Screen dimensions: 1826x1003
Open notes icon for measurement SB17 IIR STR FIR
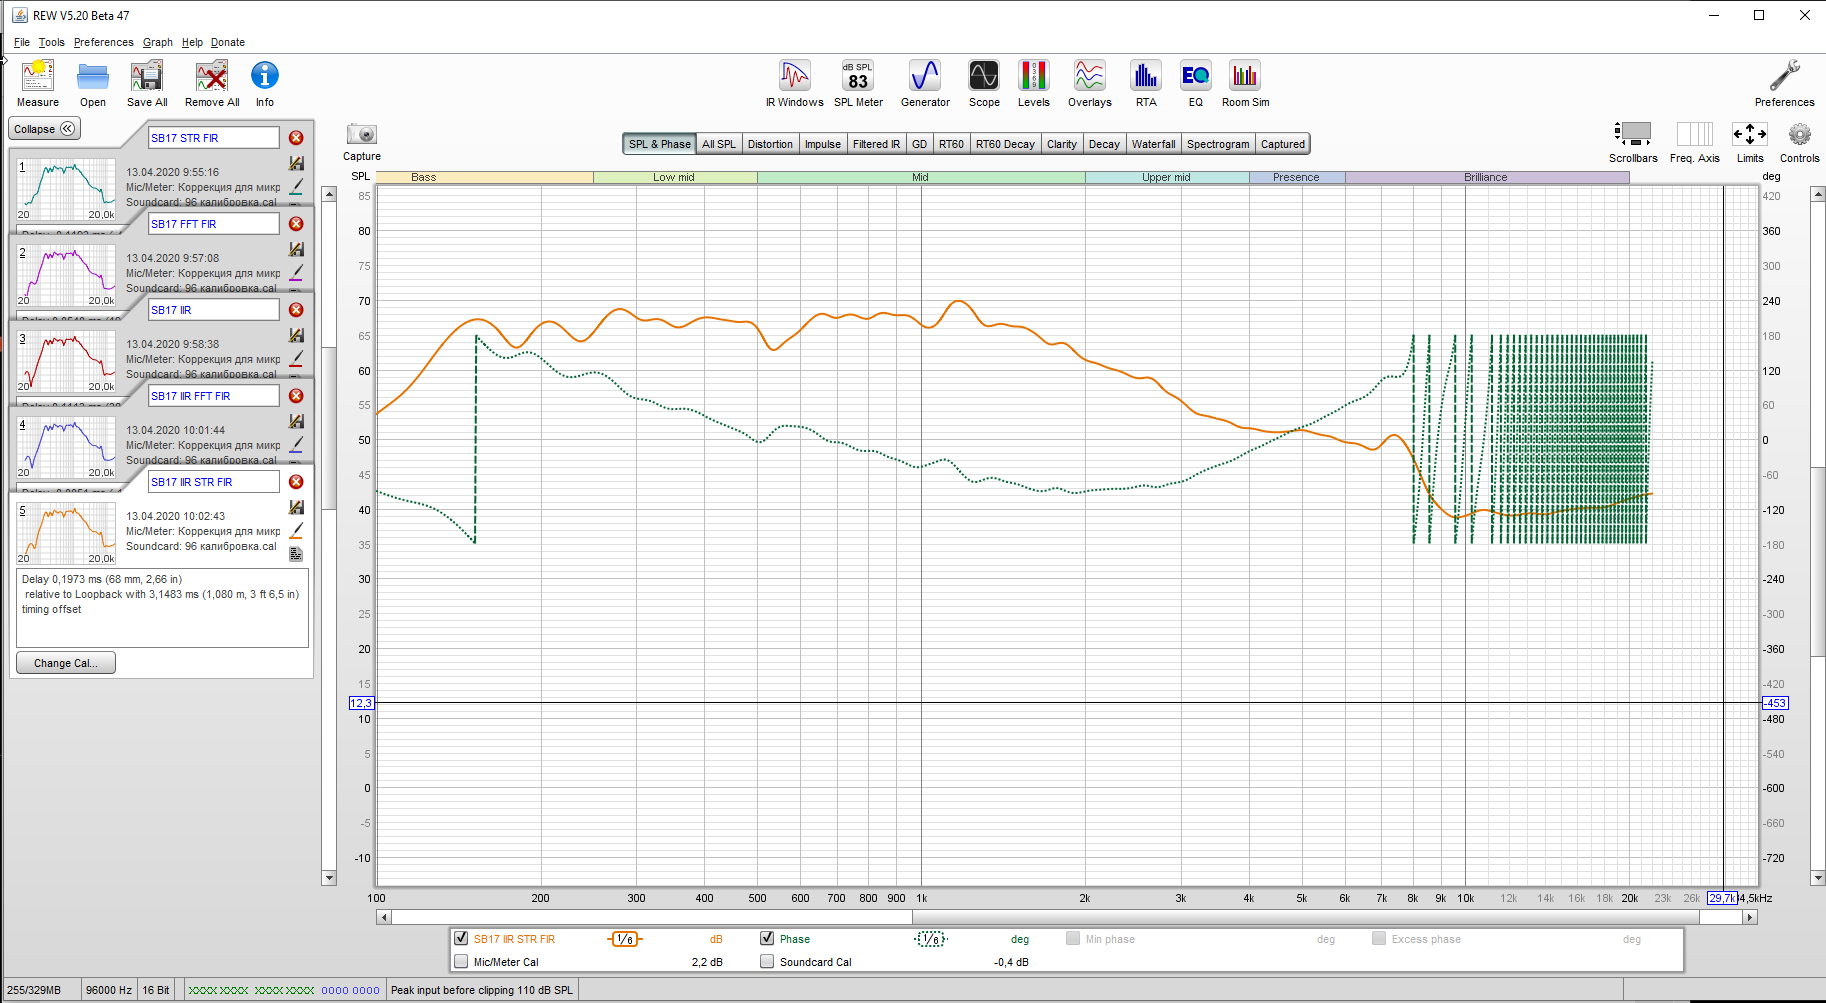pos(296,554)
